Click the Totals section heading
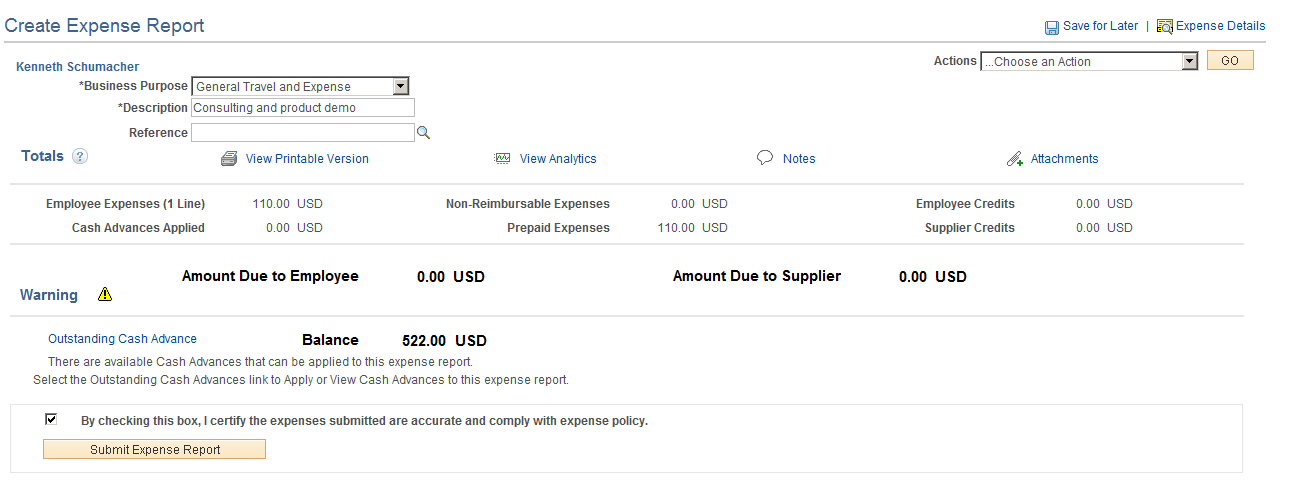Screen dimensions: 1290x491 [x=42, y=156]
